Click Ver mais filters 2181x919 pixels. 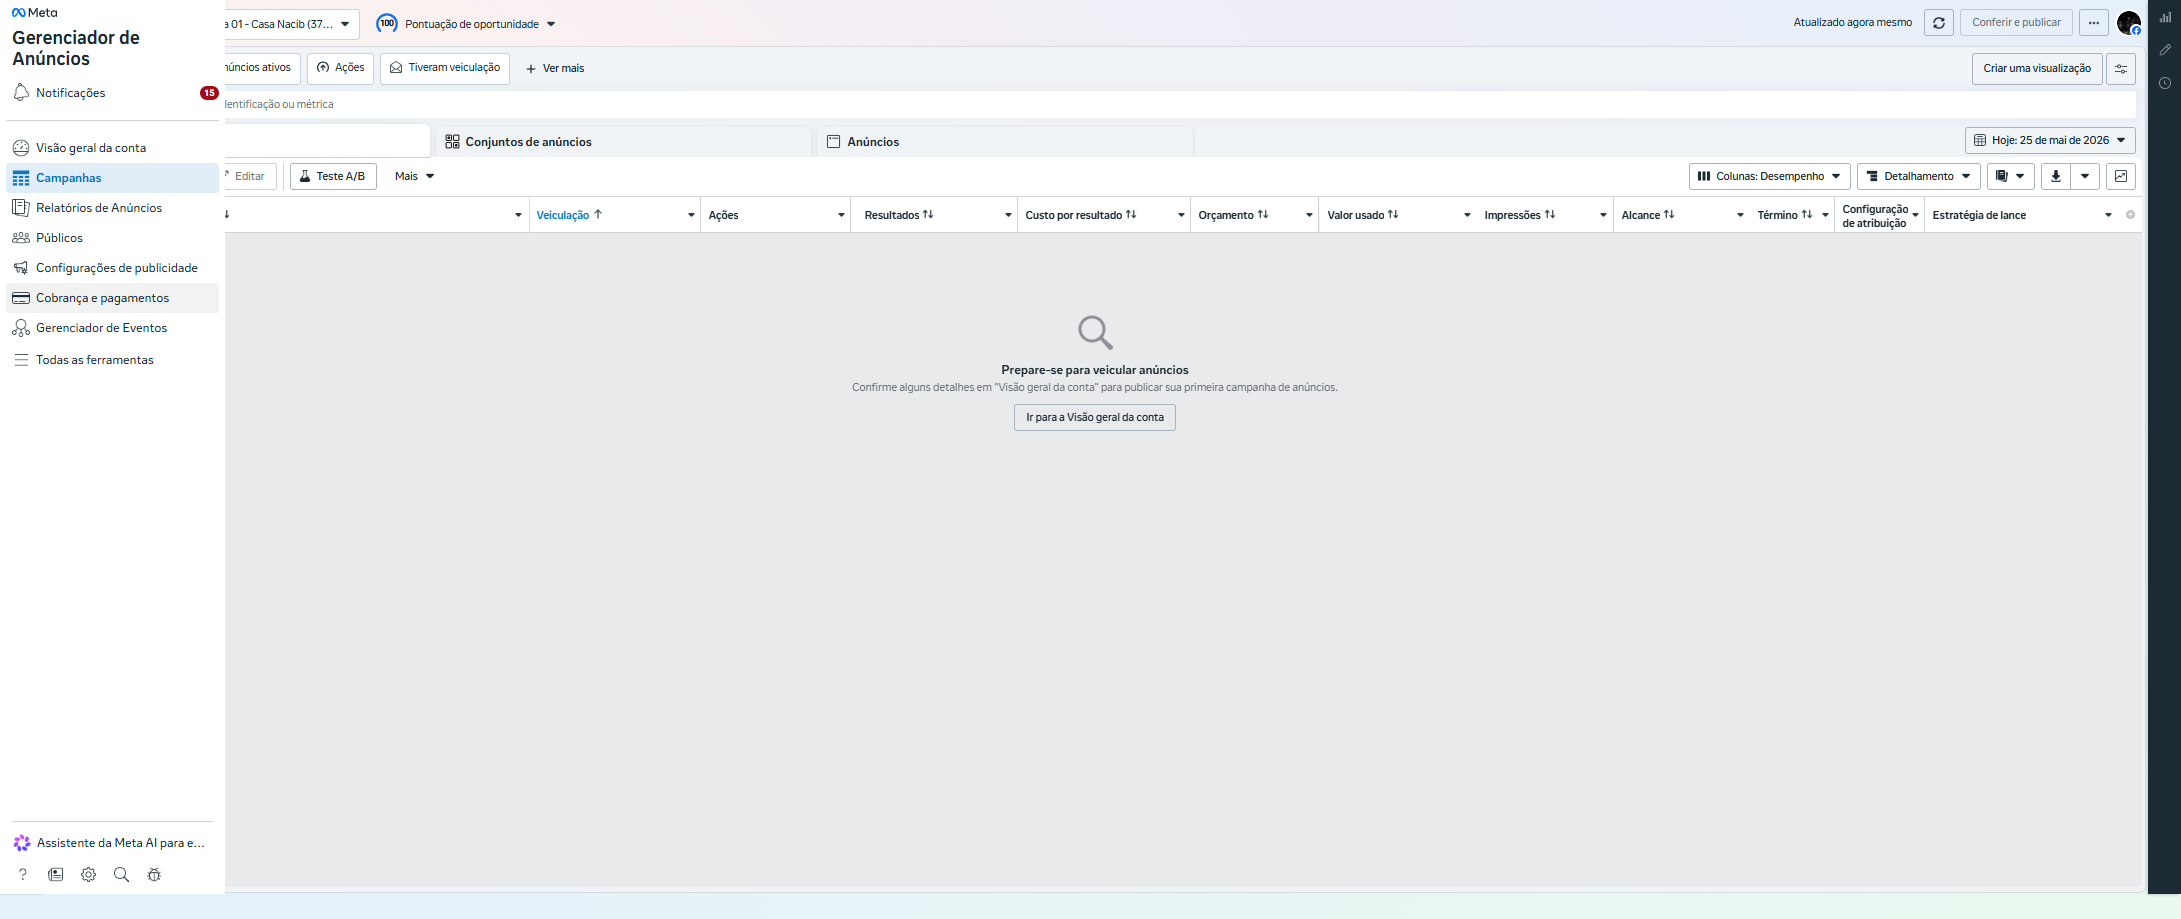point(555,69)
